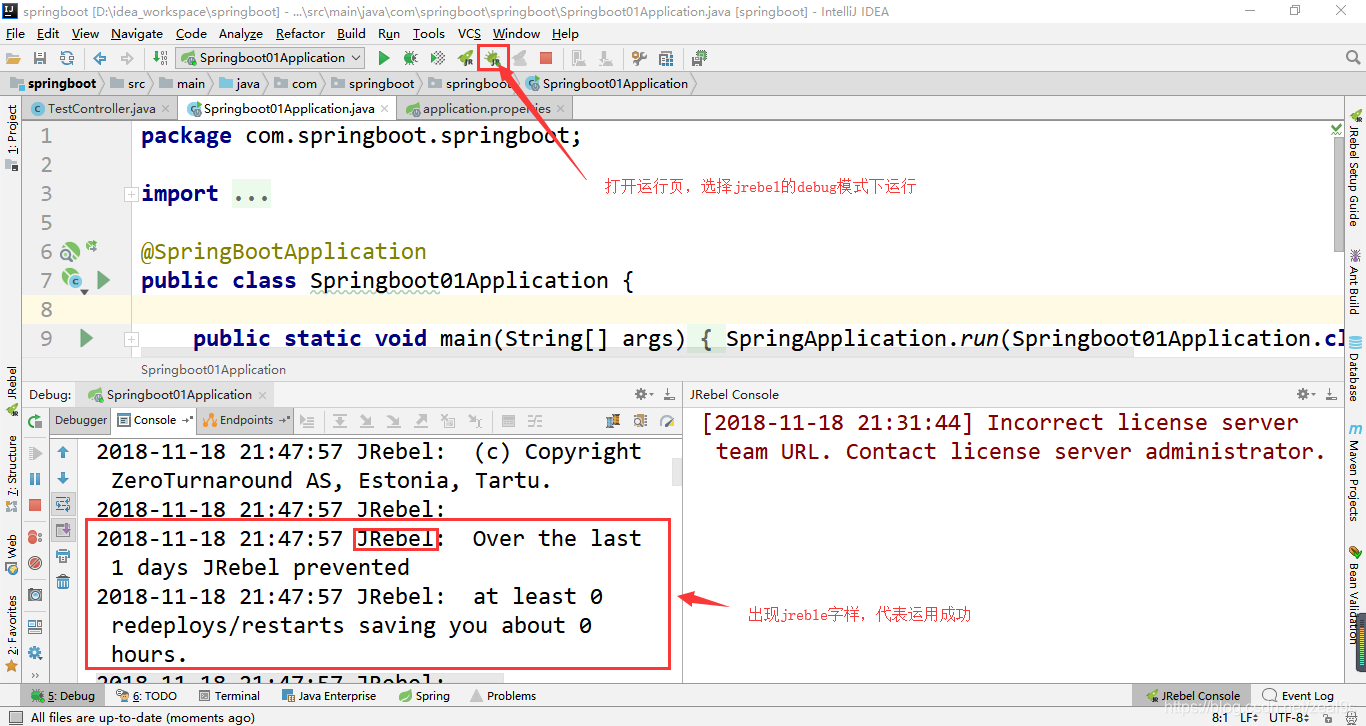Screen dimensions: 1366x726
Task: Expand the folded import statements
Action: 131,194
